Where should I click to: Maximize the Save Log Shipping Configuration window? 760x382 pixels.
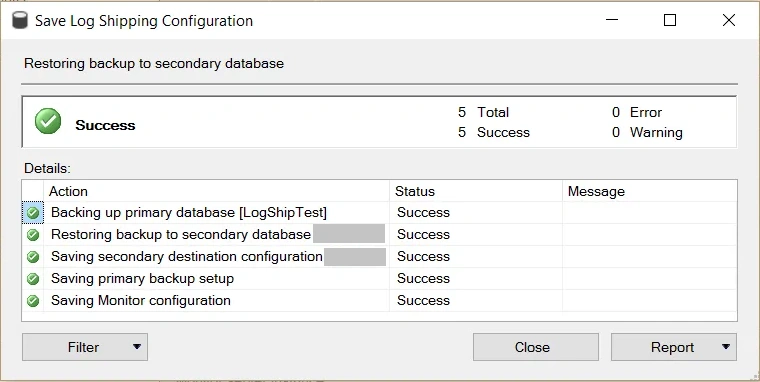click(670, 20)
